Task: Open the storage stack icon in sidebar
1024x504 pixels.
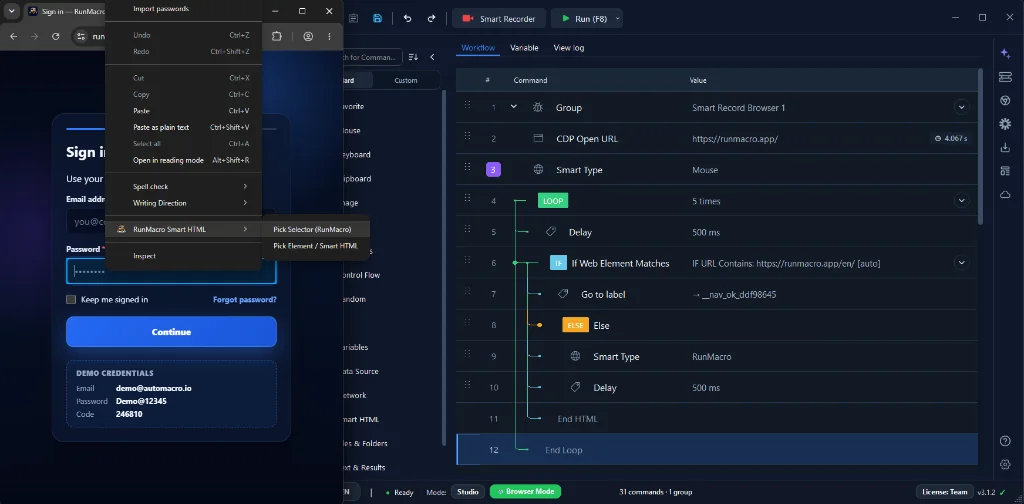Action: (x=1005, y=77)
